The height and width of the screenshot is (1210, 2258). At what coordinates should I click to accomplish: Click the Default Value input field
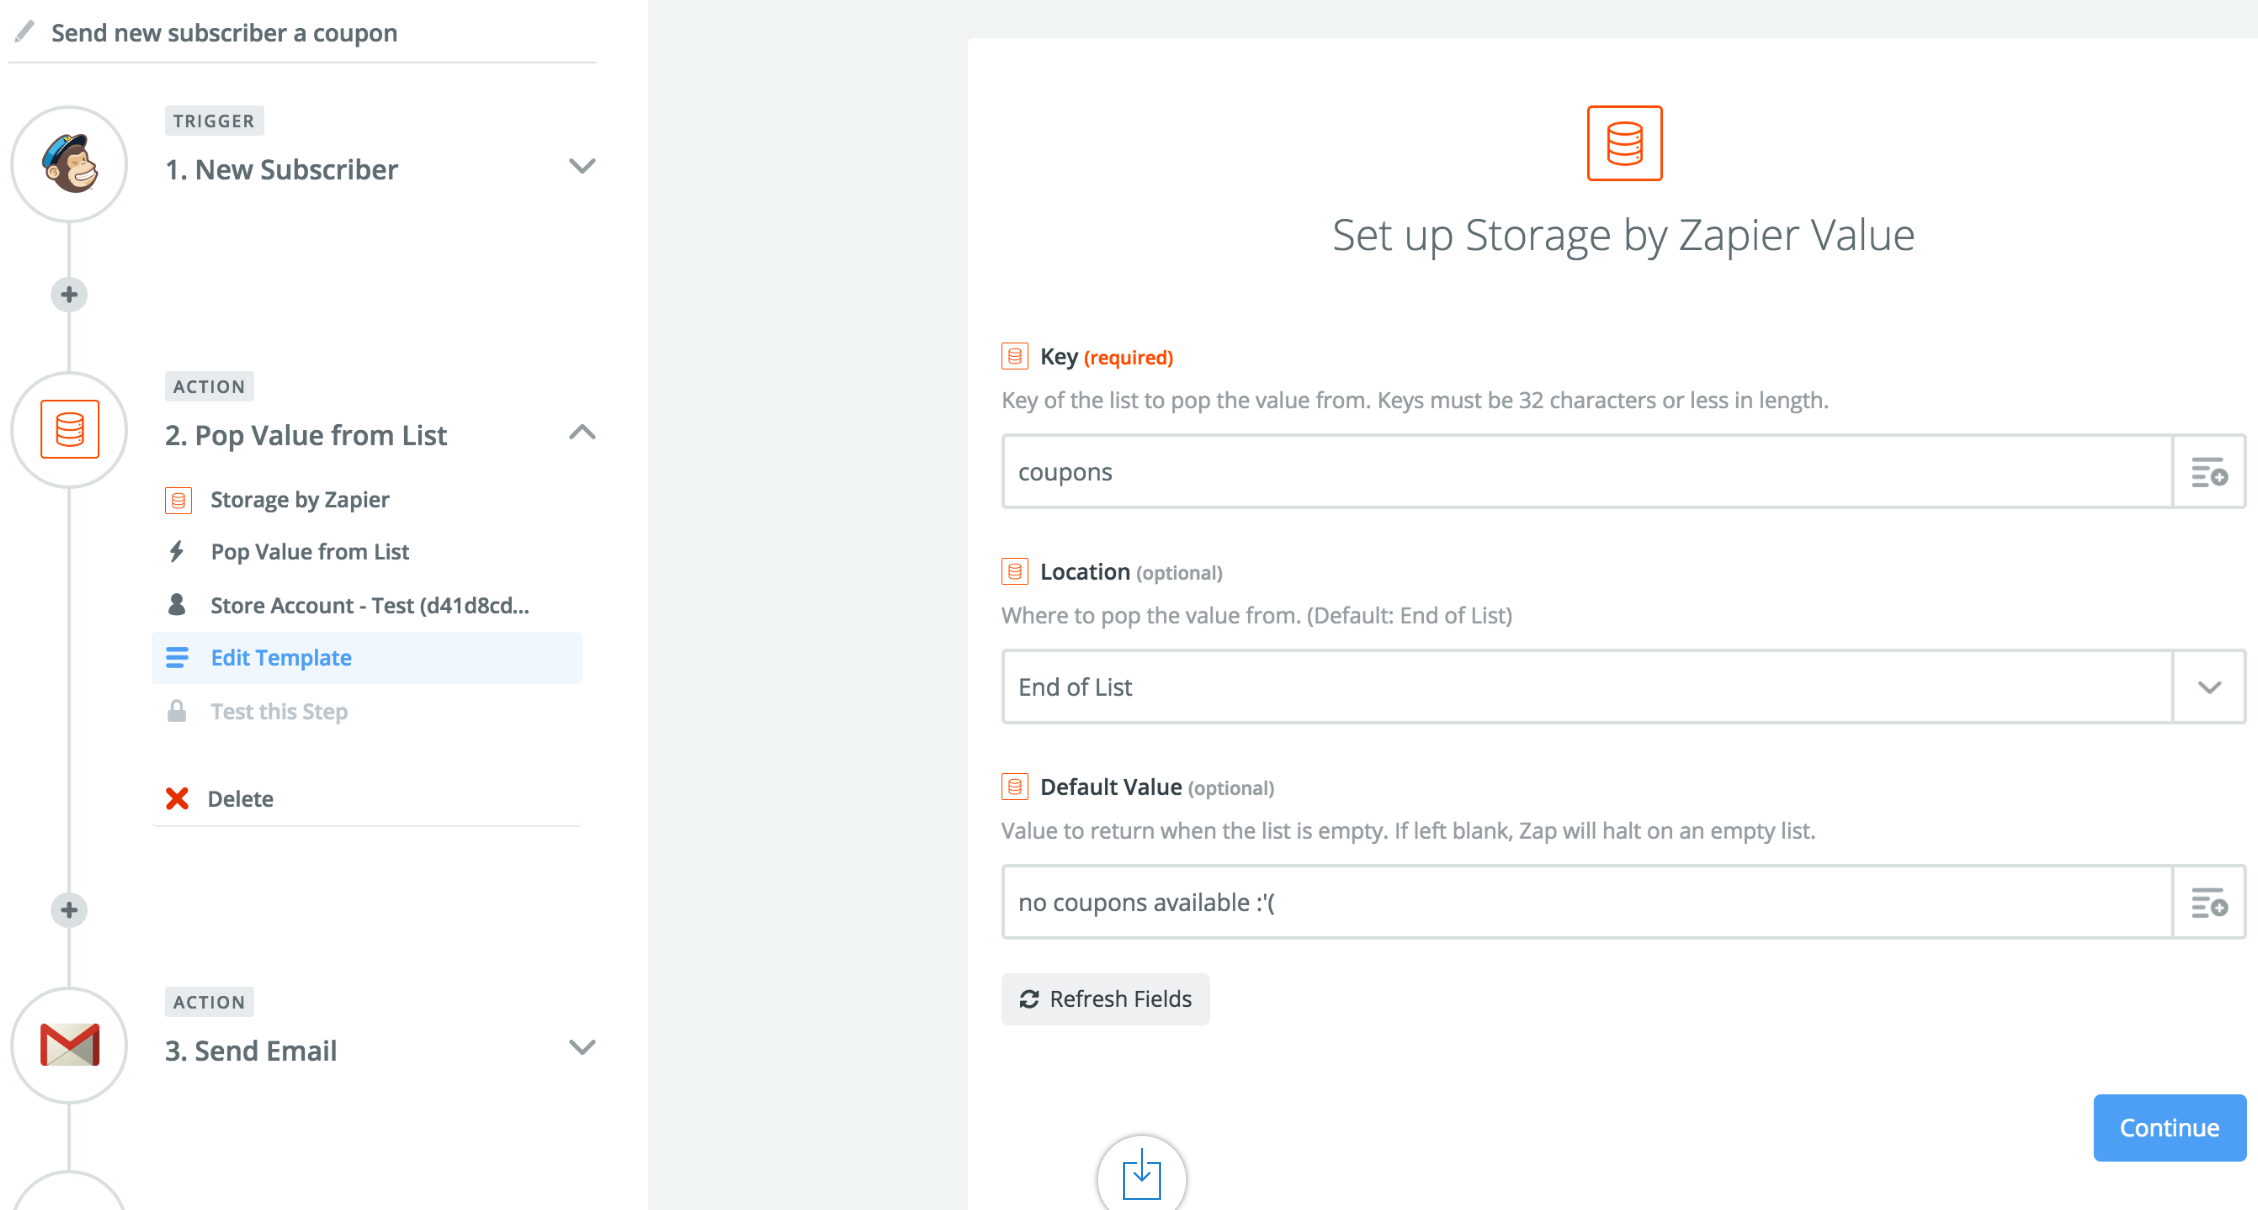[1588, 902]
